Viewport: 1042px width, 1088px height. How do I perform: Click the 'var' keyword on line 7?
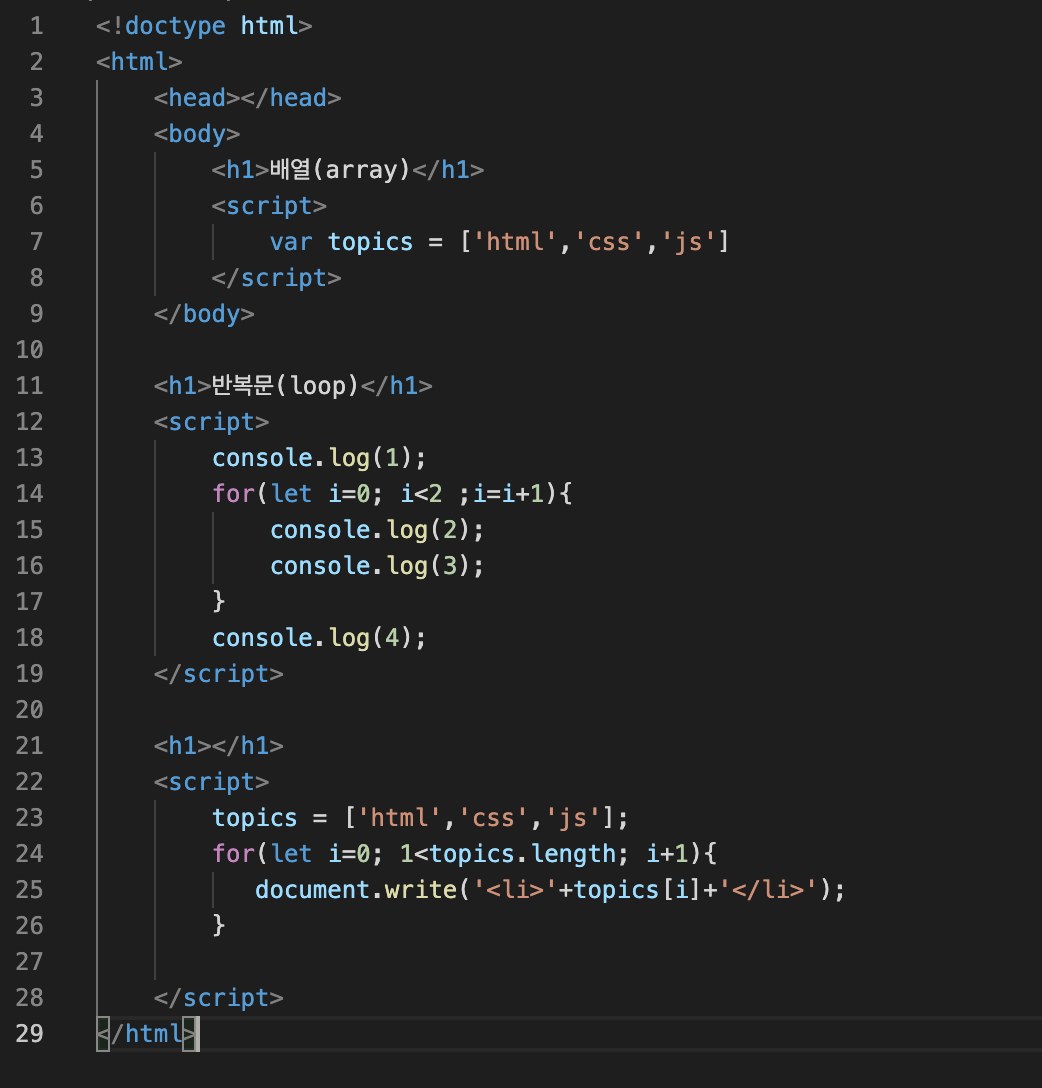coord(291,242)
